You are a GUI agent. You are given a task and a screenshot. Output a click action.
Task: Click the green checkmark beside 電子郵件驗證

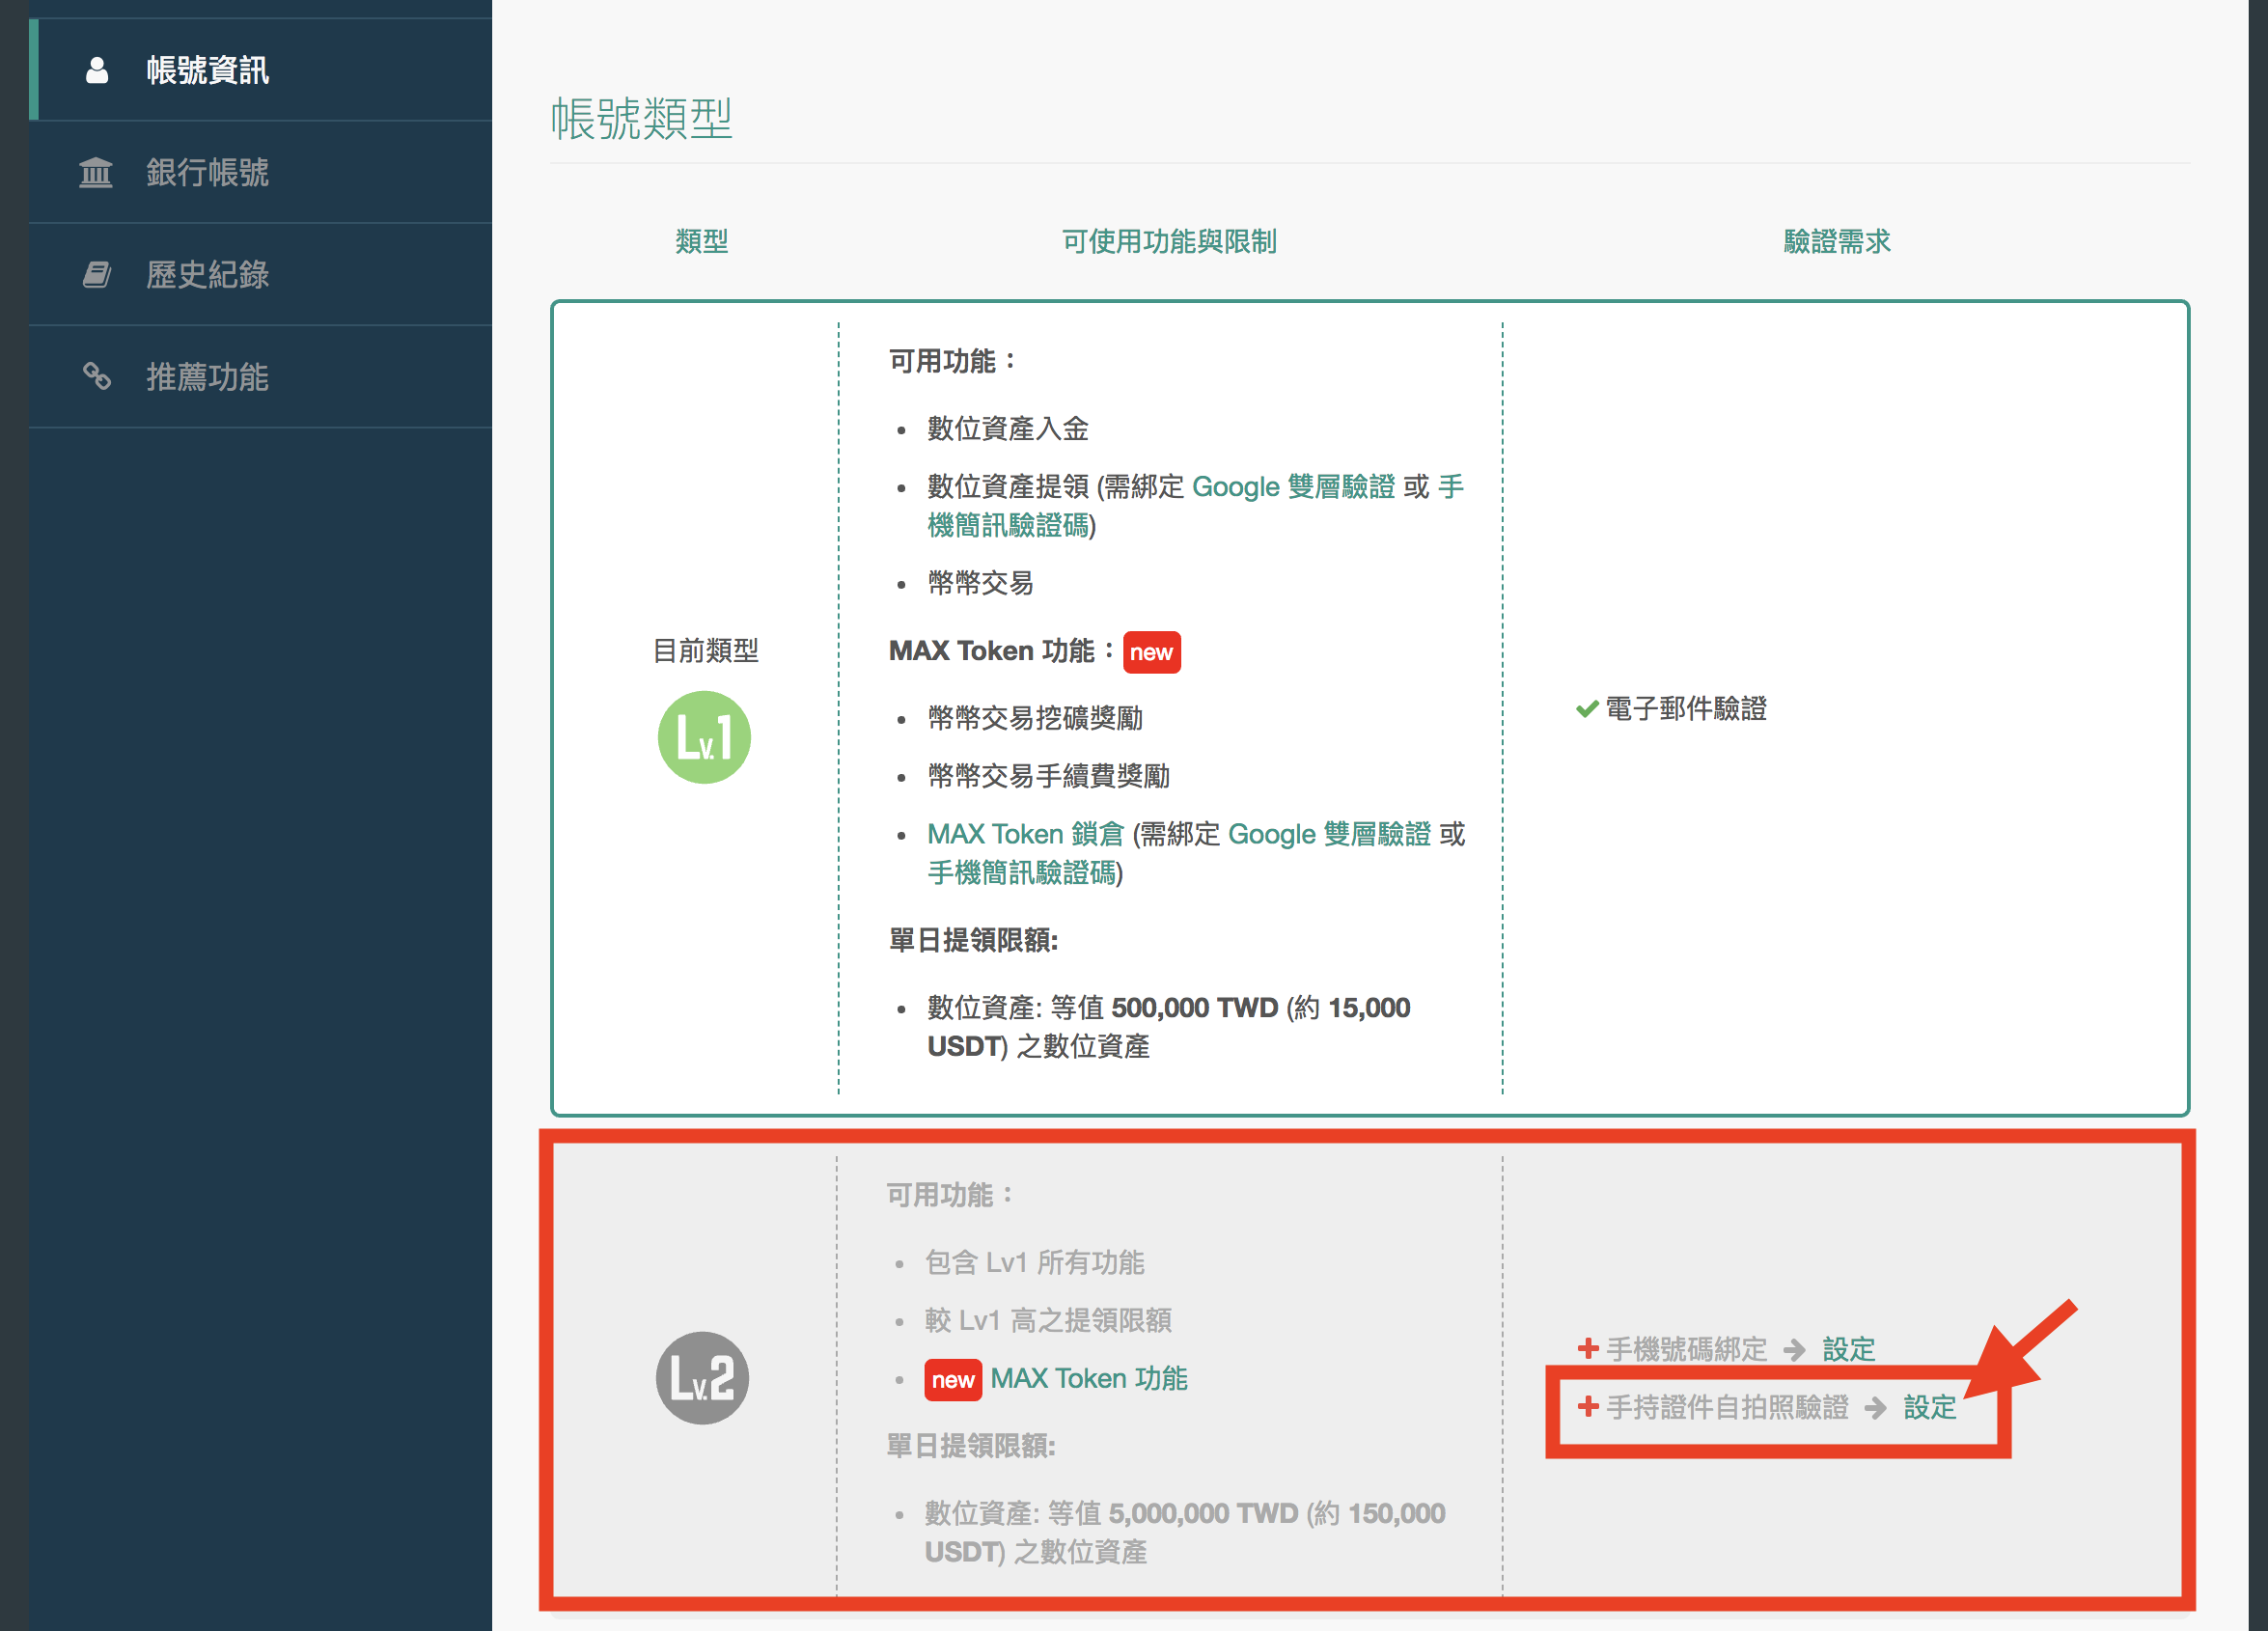coord(1586,709)
